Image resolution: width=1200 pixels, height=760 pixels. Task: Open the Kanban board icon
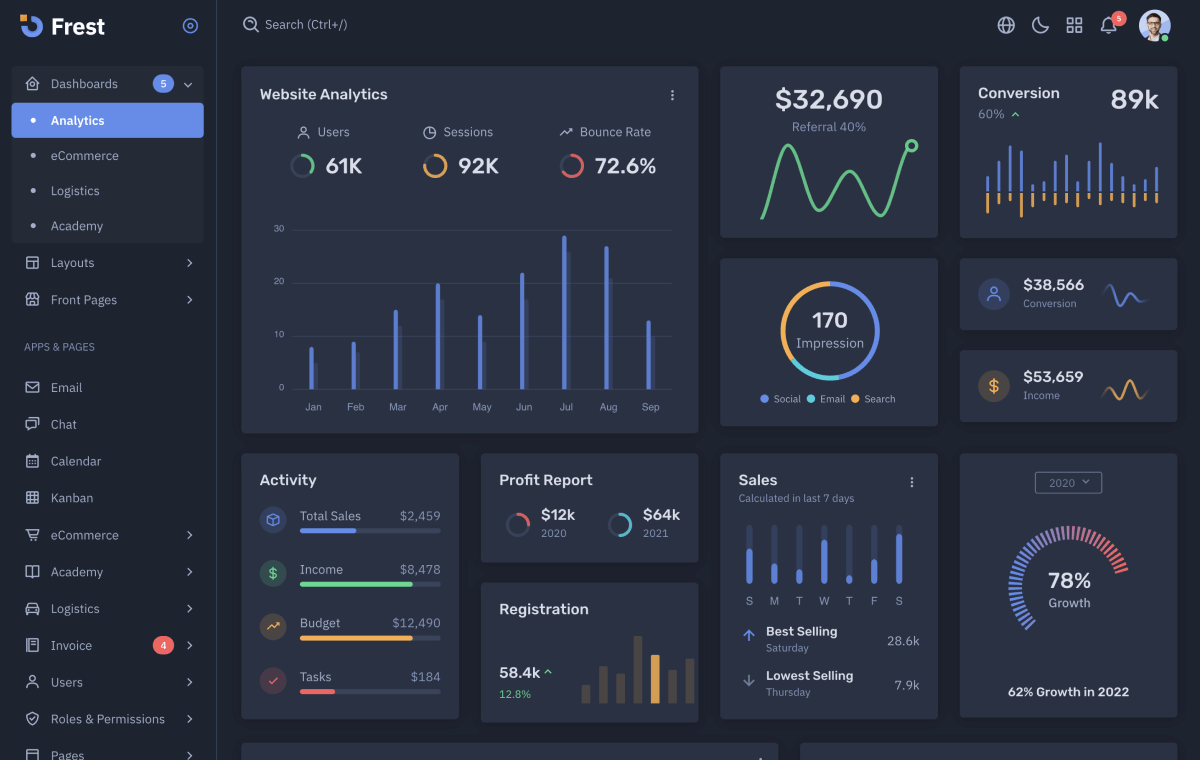(32, 498)
